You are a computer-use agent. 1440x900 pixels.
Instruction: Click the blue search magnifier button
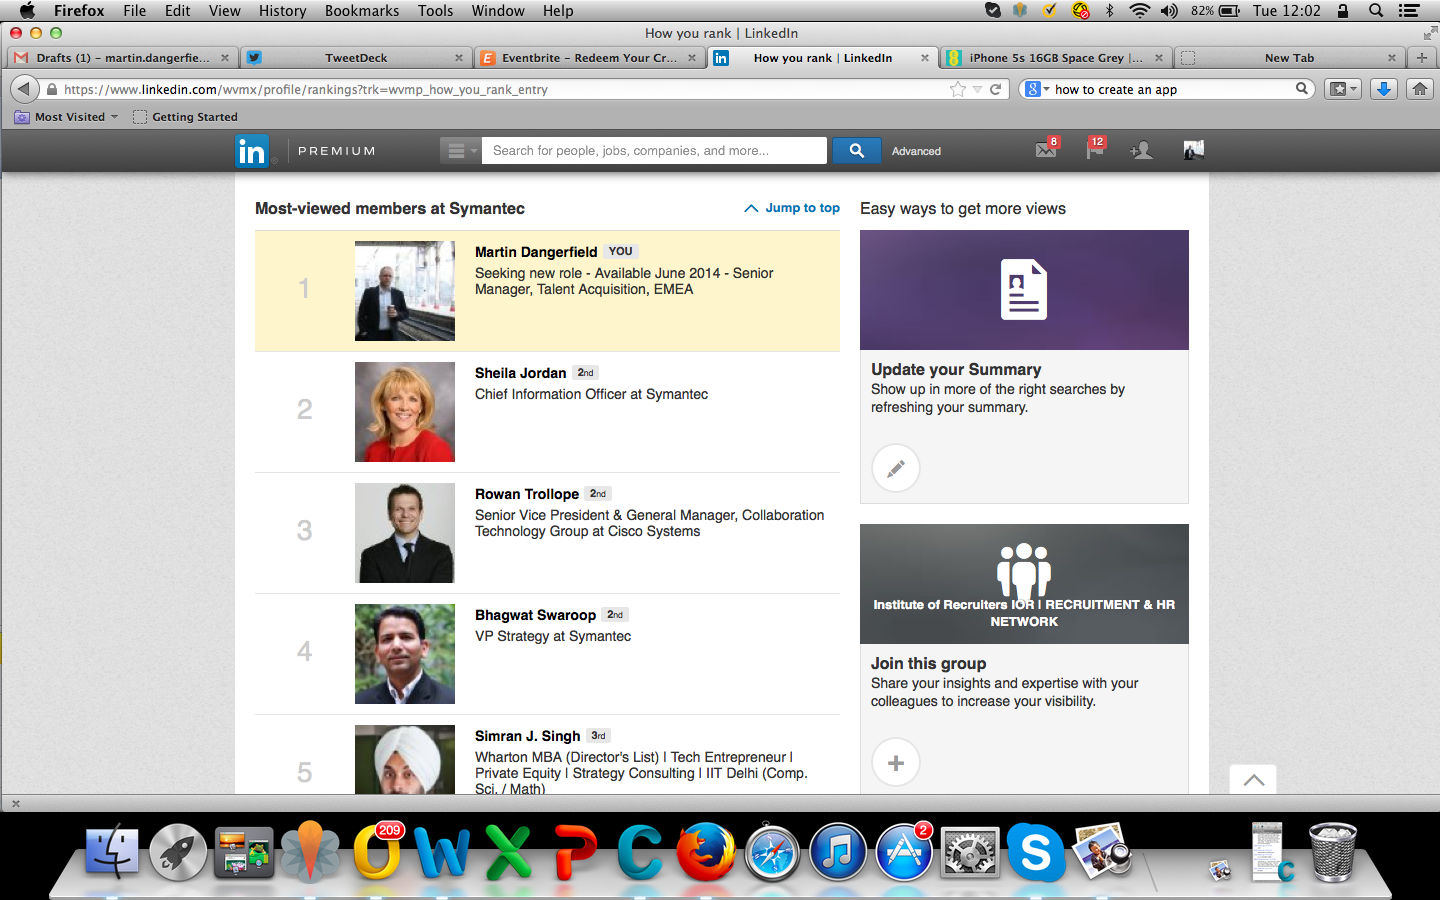coord(856,151)
